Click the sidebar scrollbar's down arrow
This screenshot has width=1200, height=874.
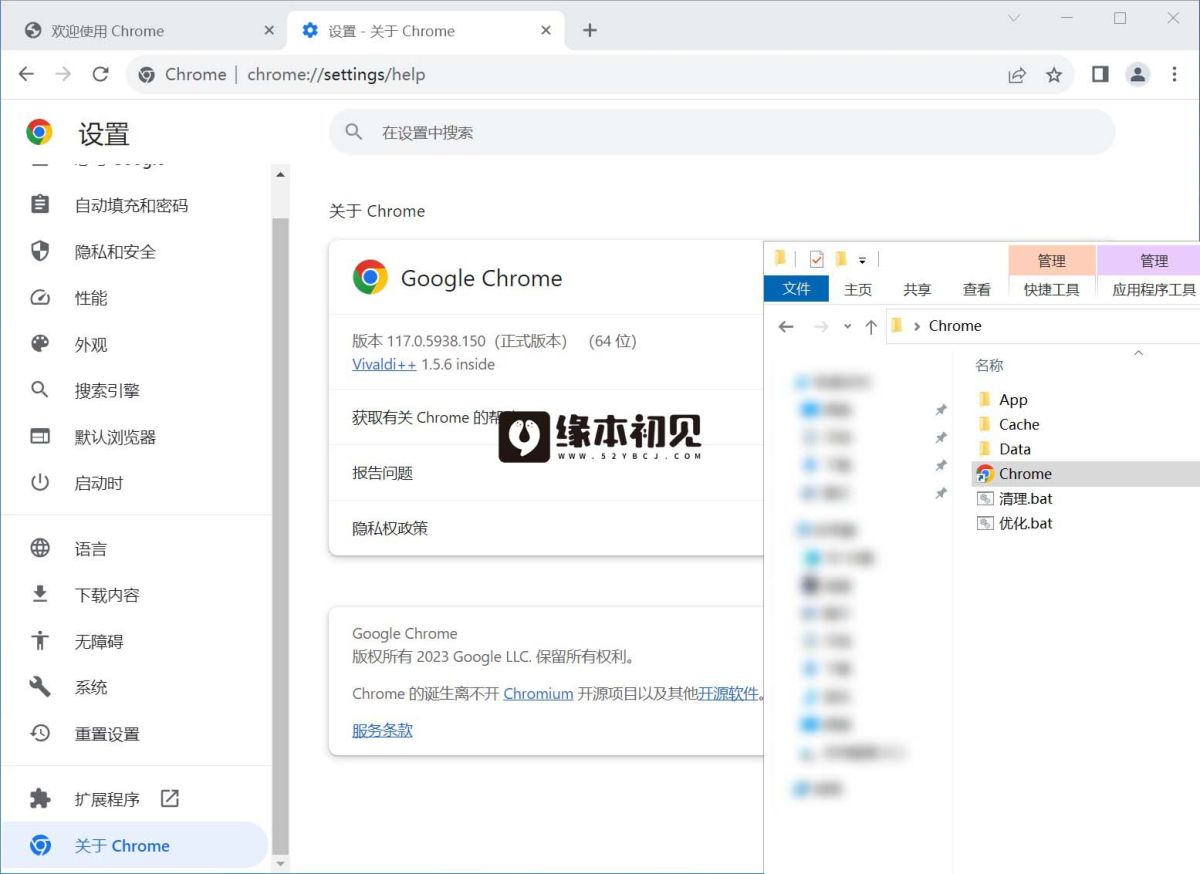281,864
